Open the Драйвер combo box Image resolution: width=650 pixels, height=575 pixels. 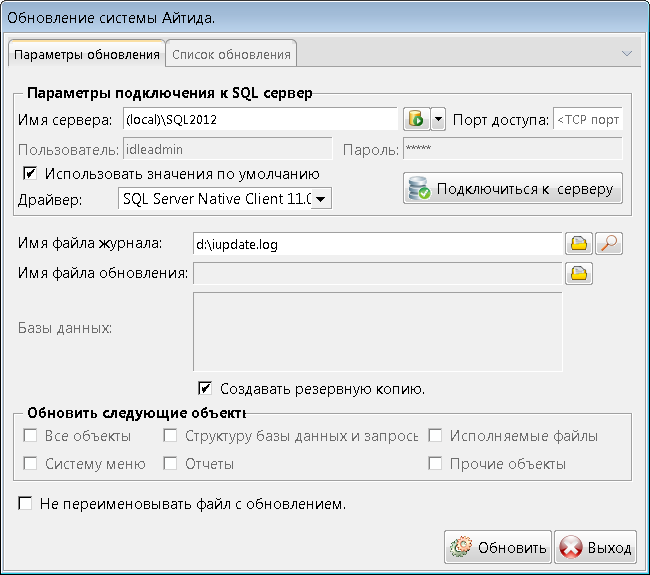tap(225, 199)
